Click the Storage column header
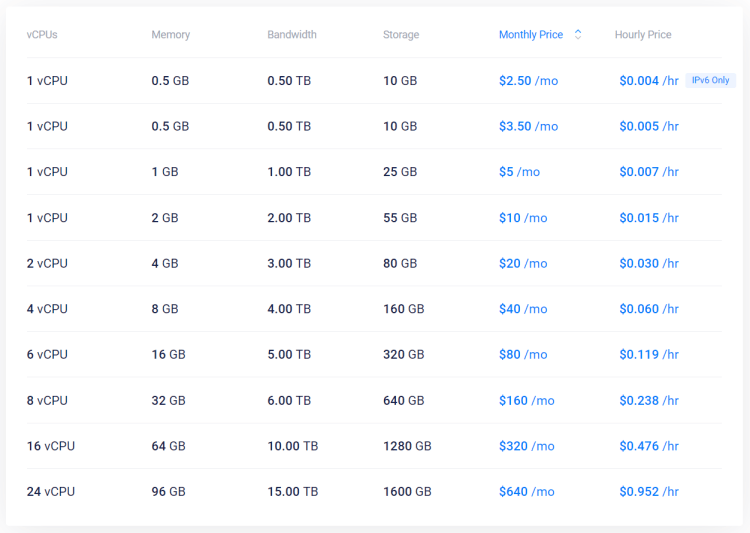 click(x=401, y=34)
